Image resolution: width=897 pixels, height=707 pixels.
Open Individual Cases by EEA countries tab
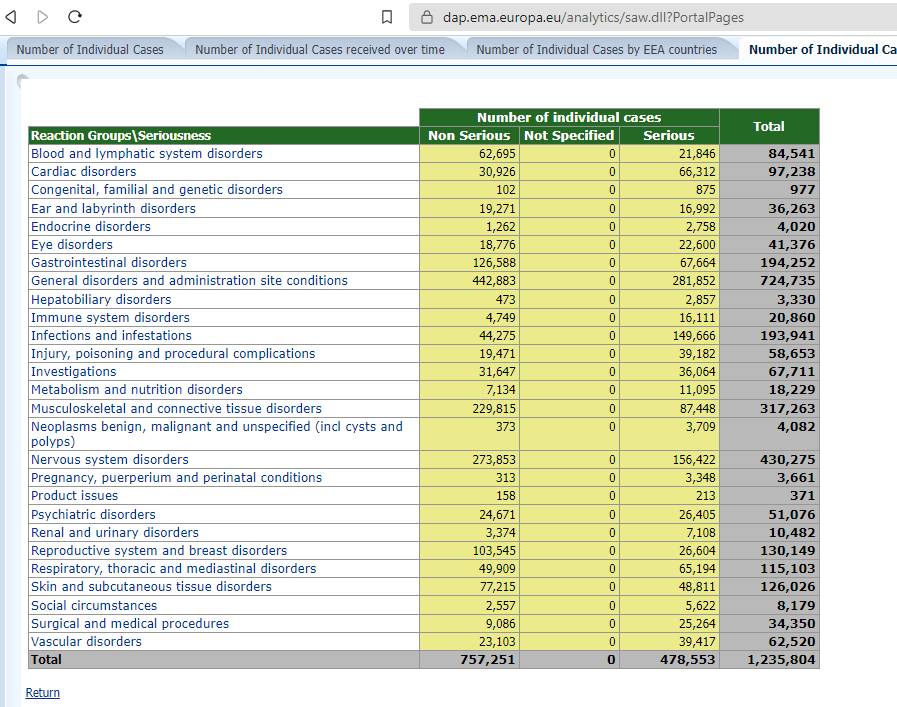tap(596, 49)
